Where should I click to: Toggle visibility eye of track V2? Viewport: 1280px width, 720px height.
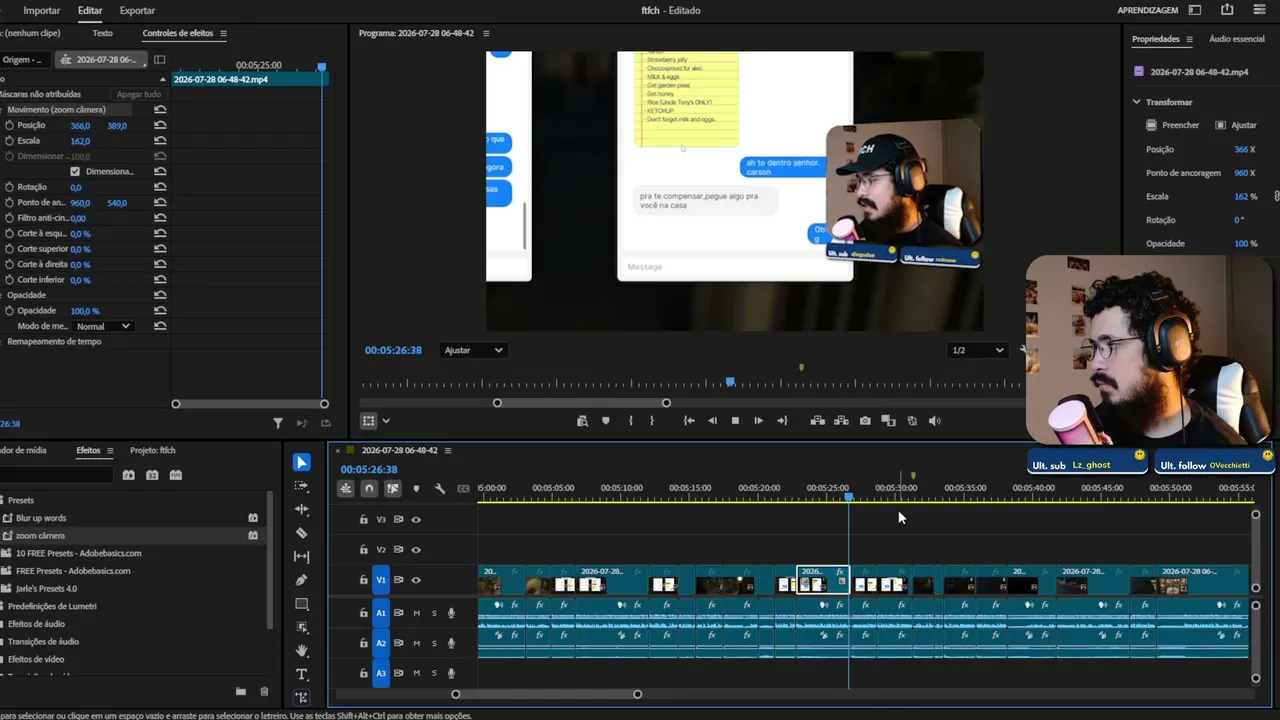(416, 550)
